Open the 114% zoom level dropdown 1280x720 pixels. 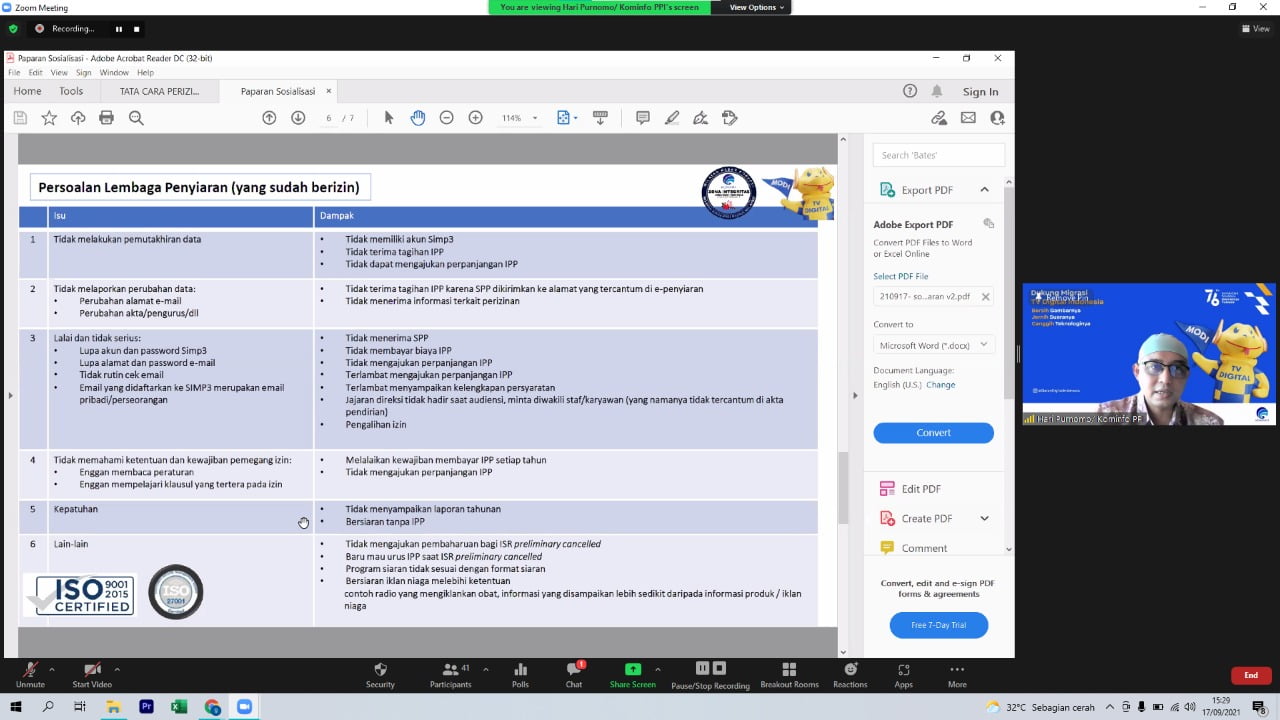coord(520,118)
